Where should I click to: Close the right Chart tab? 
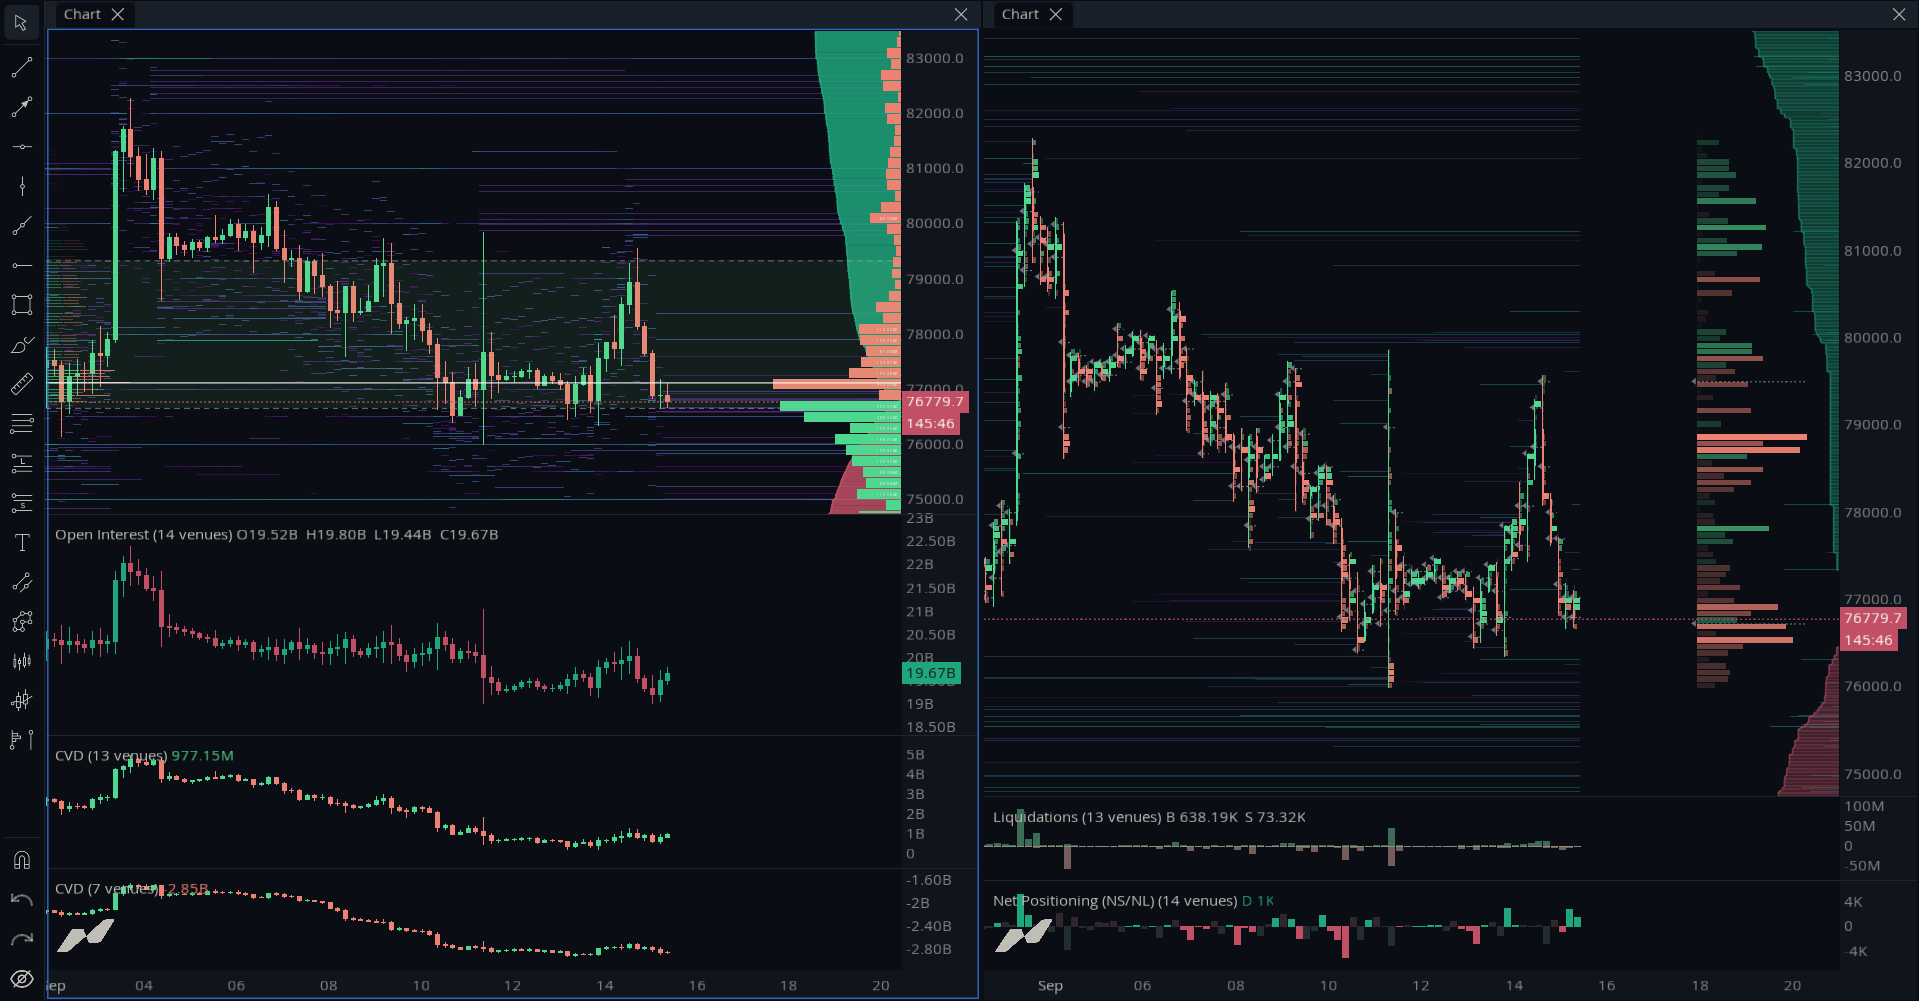(x=1056, y=14)
